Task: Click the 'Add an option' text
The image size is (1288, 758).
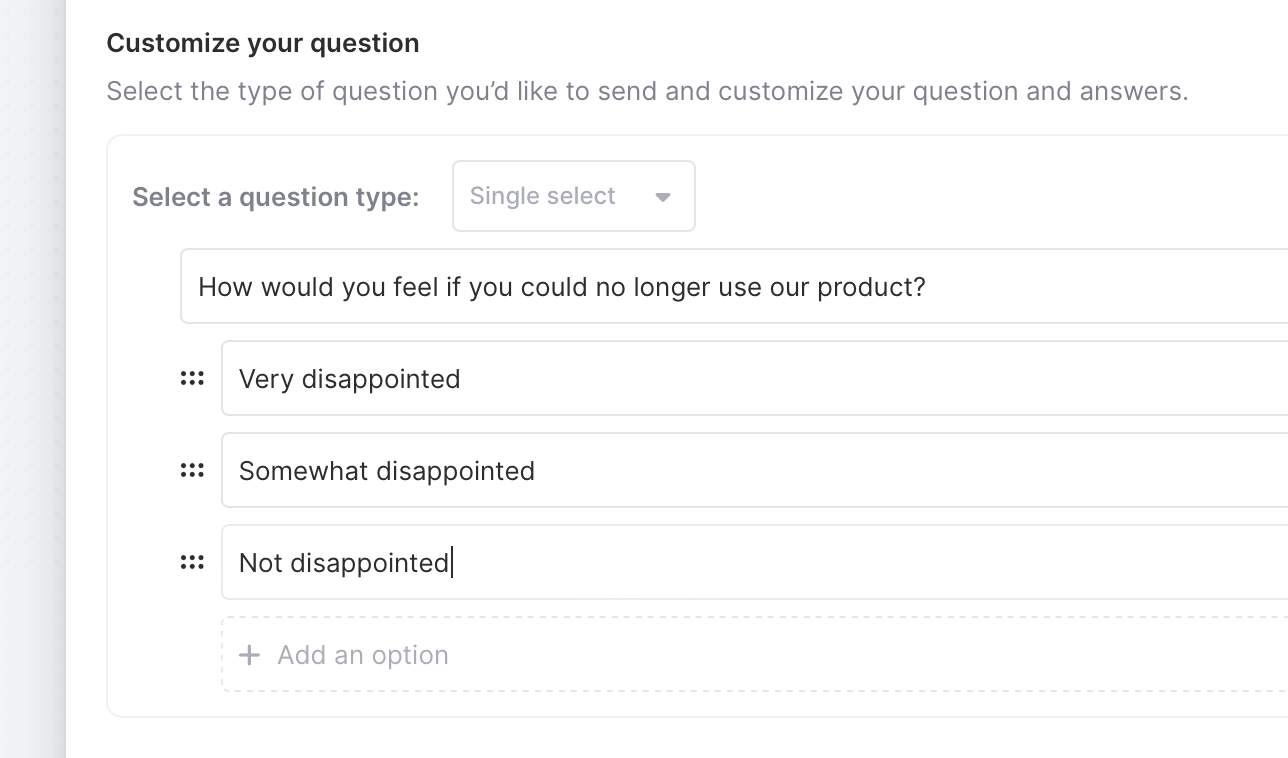Action: [362, 655]
